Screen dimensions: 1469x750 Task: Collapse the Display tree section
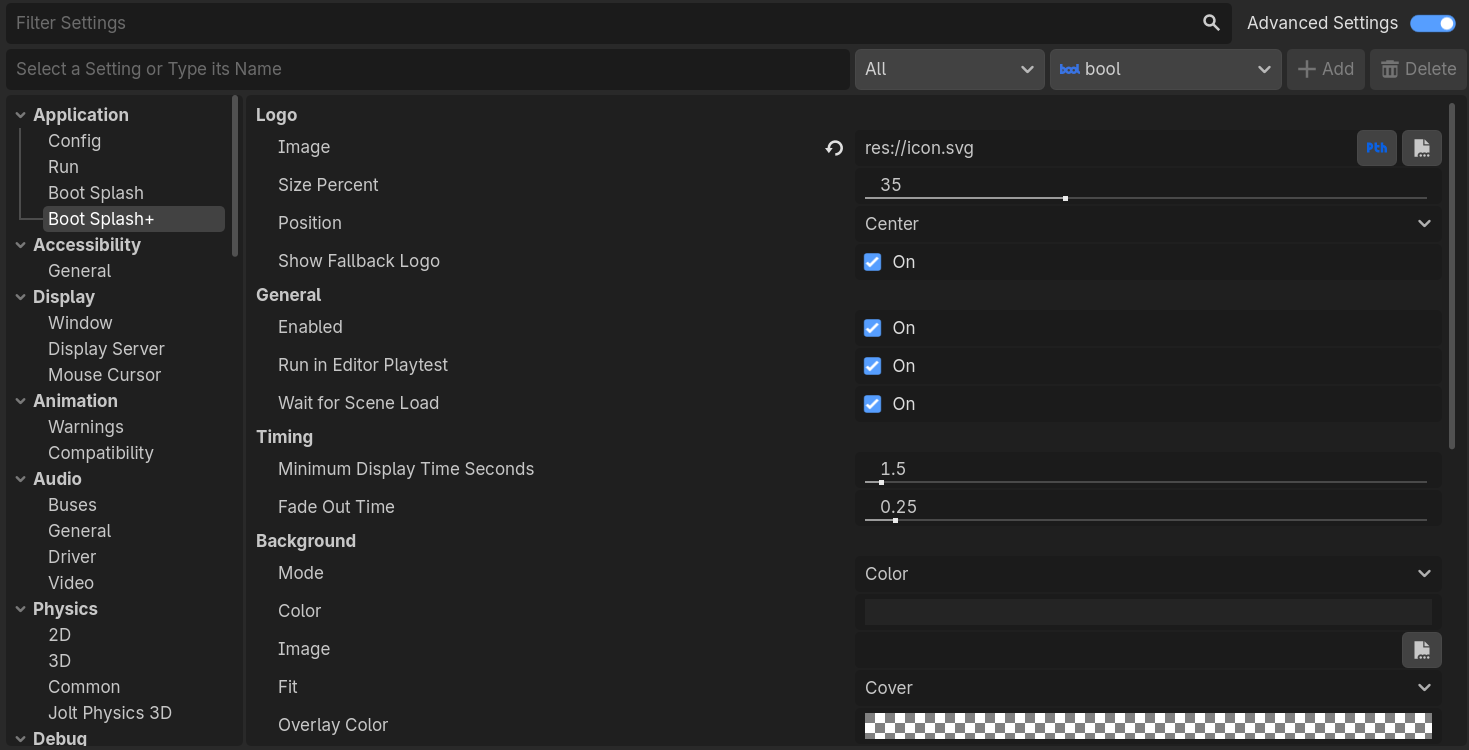click(x=20, y=297)
